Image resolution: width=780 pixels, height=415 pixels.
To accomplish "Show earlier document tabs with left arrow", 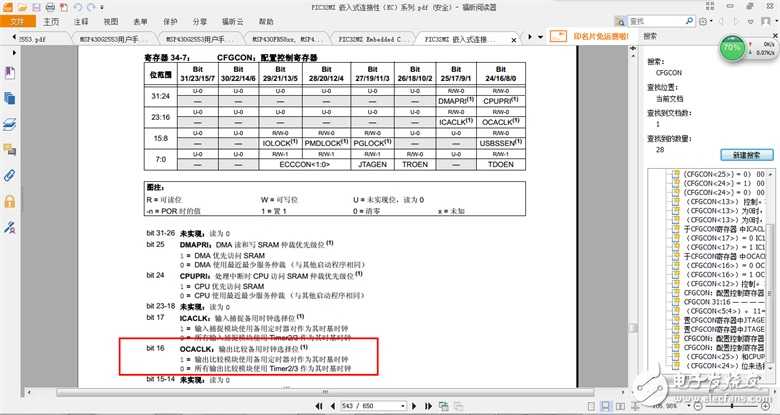I will [x=14, y=37].
